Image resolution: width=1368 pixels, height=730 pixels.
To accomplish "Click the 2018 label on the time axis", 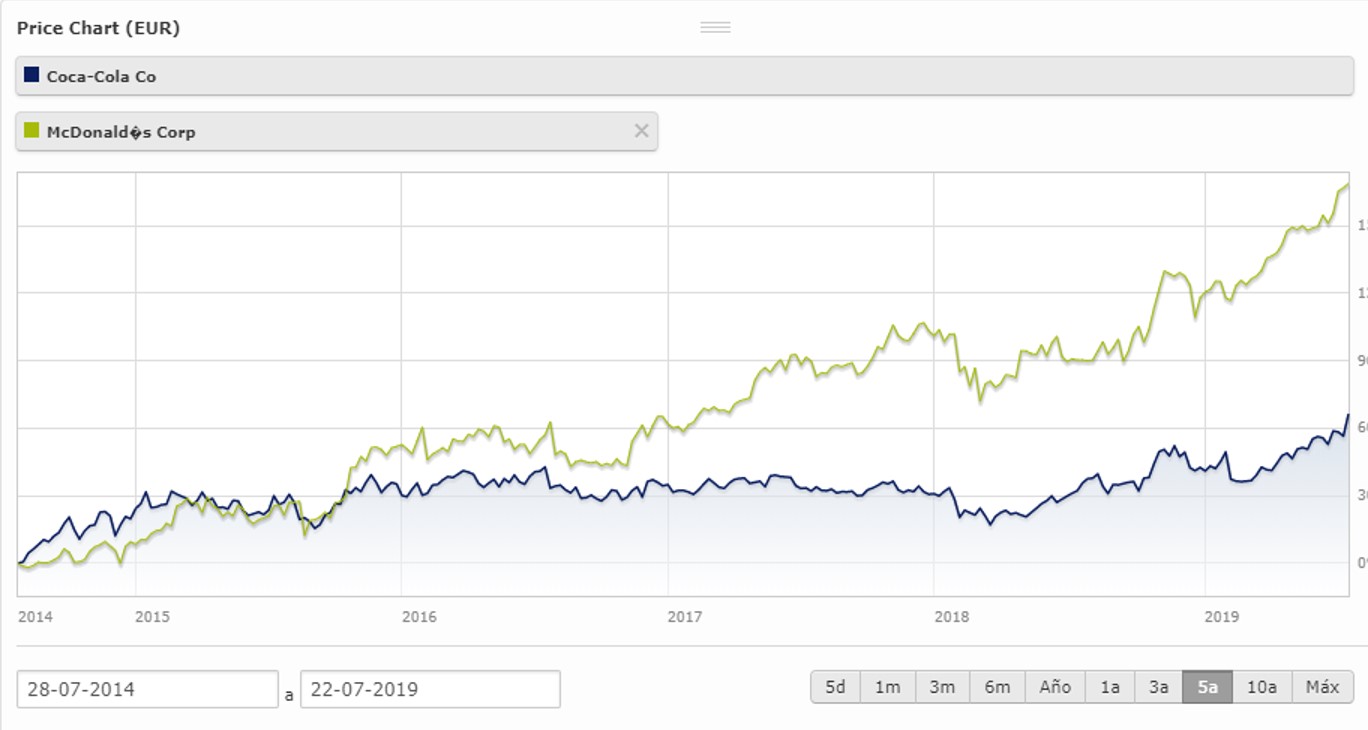I will tap(952, 617).
